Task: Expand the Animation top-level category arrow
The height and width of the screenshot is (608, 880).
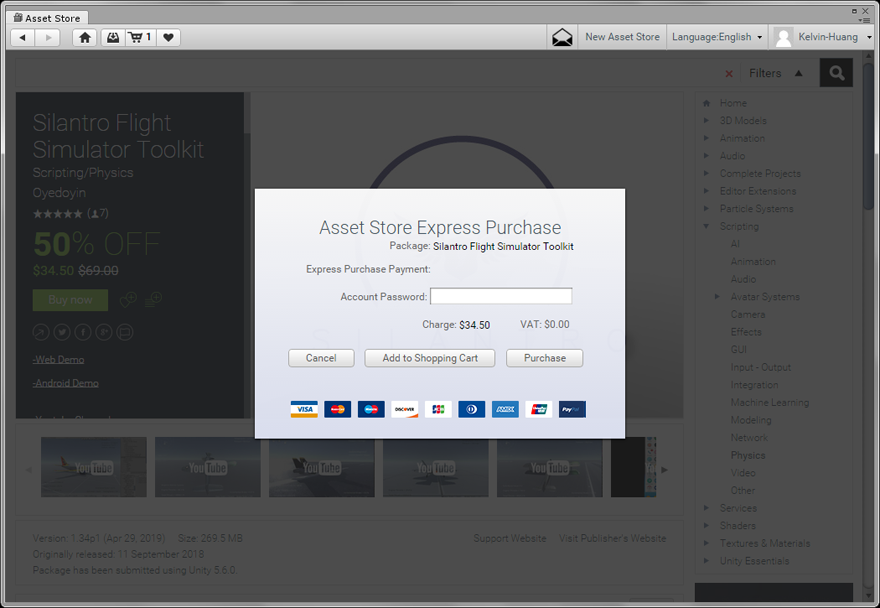Action: pyautogui.click(x=707, y=138)
